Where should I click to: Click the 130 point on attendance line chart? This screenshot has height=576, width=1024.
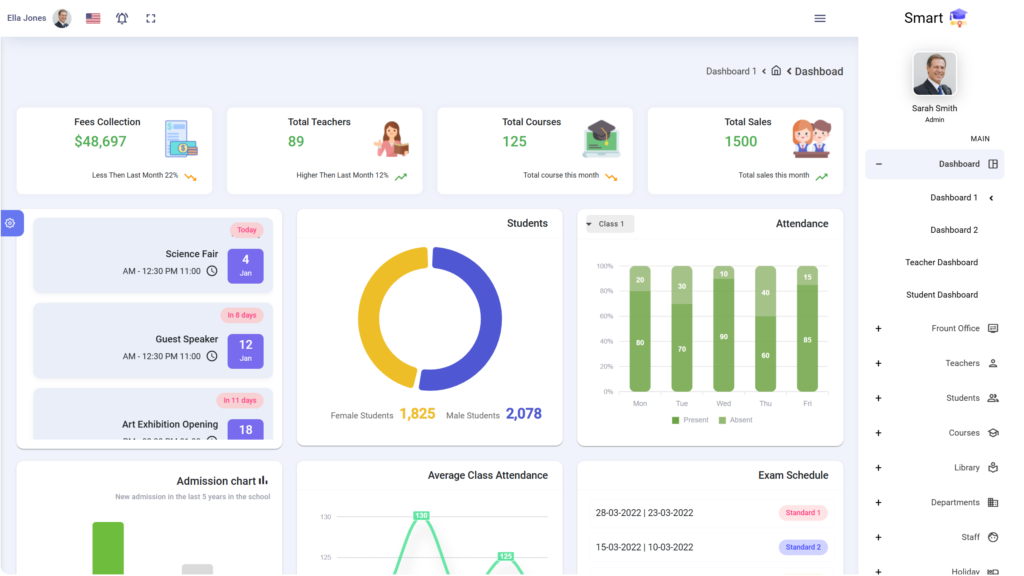tap(421, 515)
